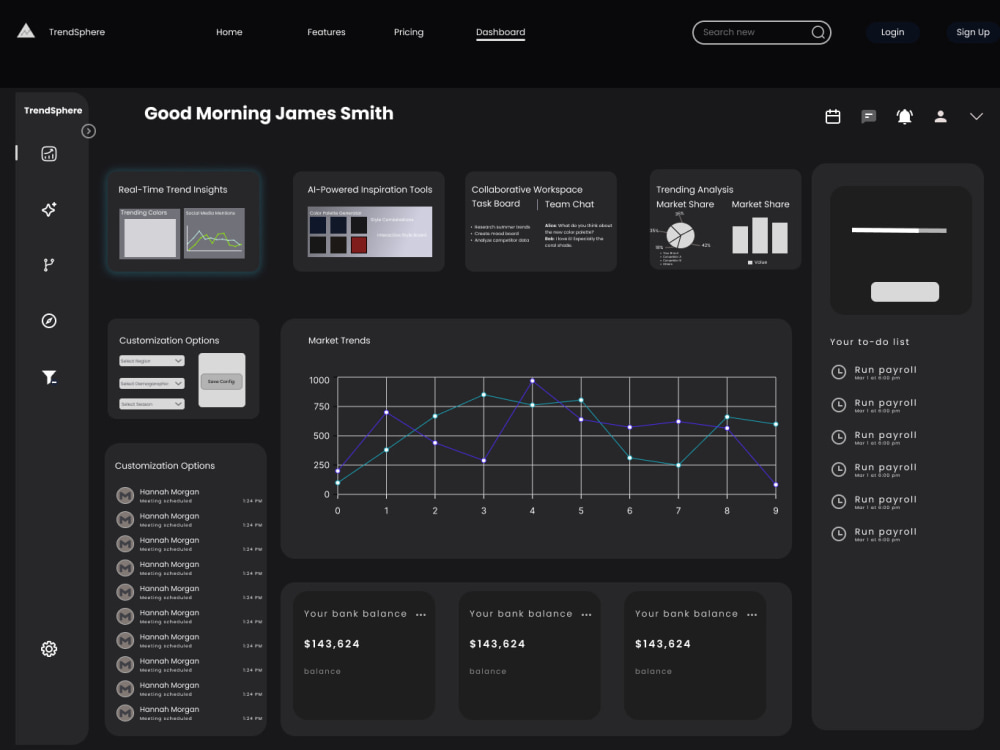Collapse the sidebar with the arrow button
Image resolution: width=1000 pixels, height=750 pixels.
(x=89, y=131)
